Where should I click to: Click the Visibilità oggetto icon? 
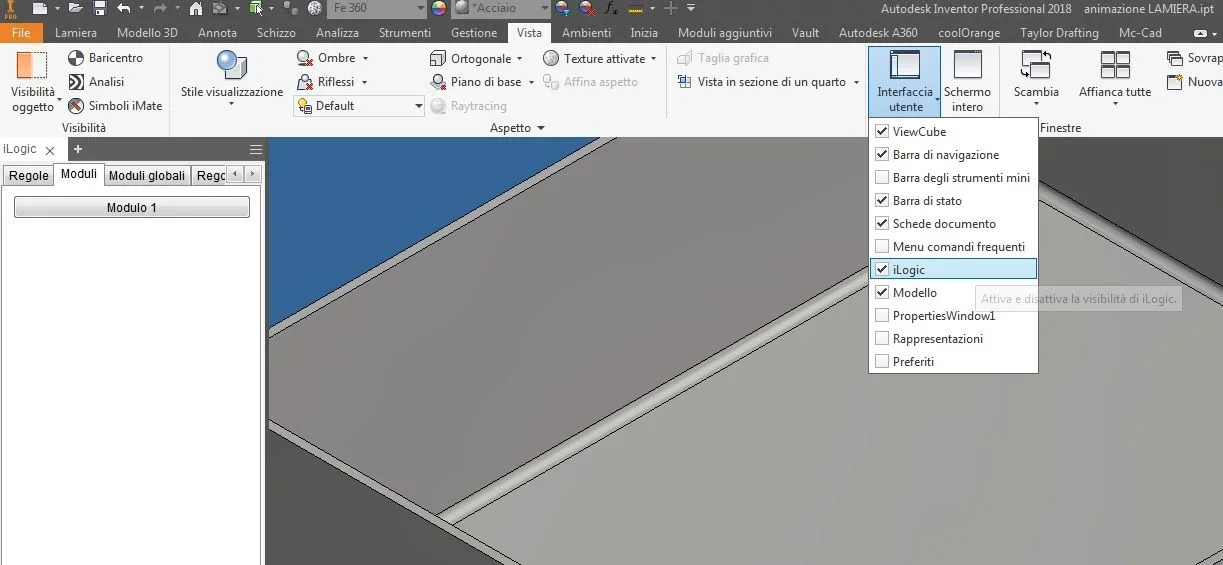point(32,66)
